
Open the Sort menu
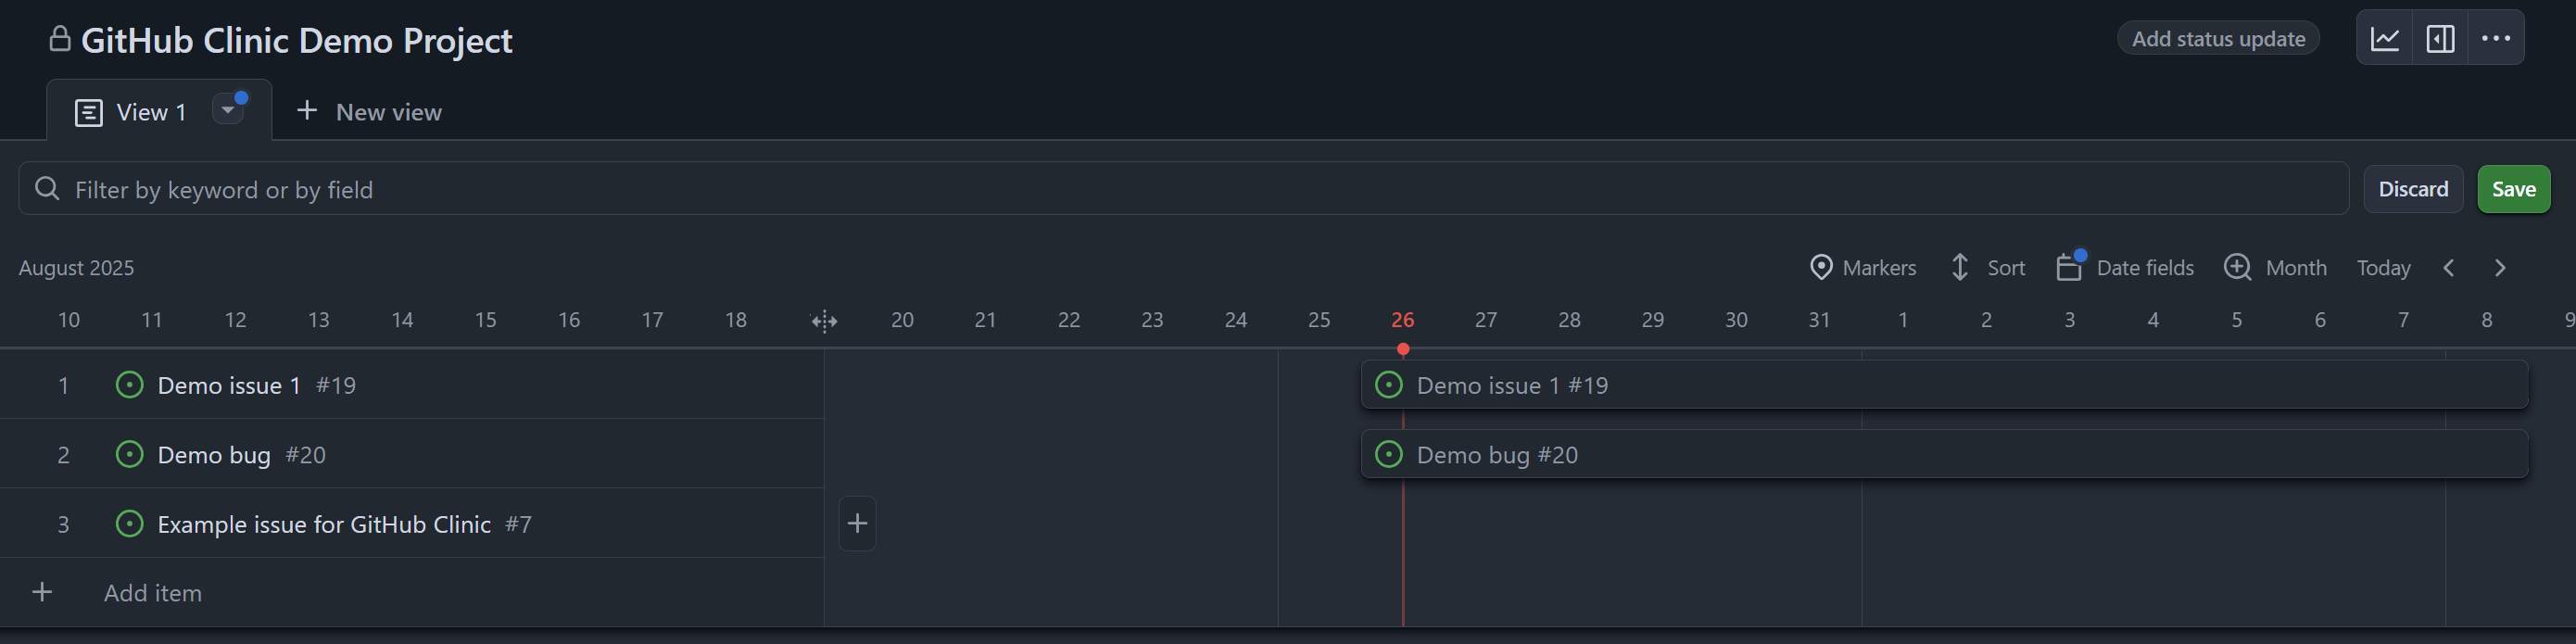(x=1988, y=268)
